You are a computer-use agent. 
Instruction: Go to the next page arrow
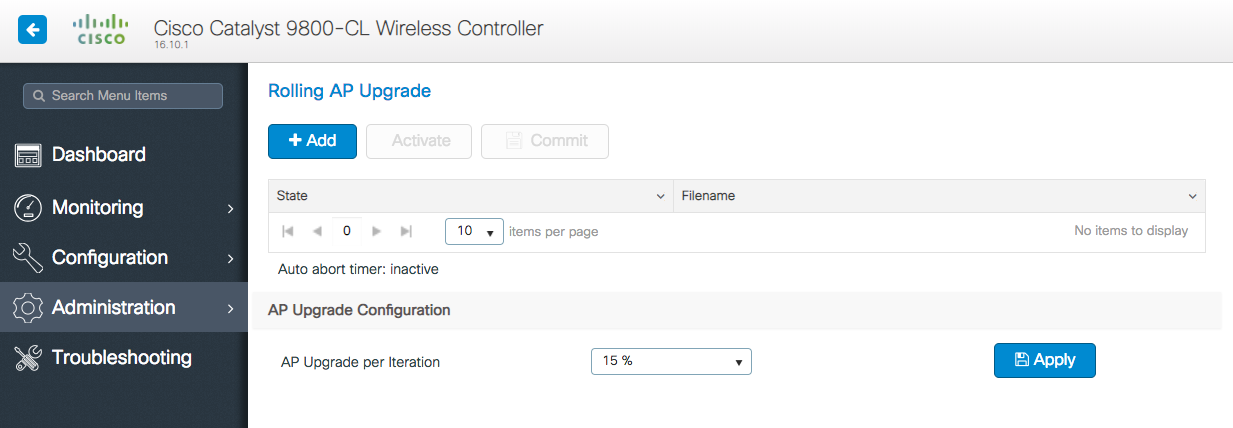[377, 231]
